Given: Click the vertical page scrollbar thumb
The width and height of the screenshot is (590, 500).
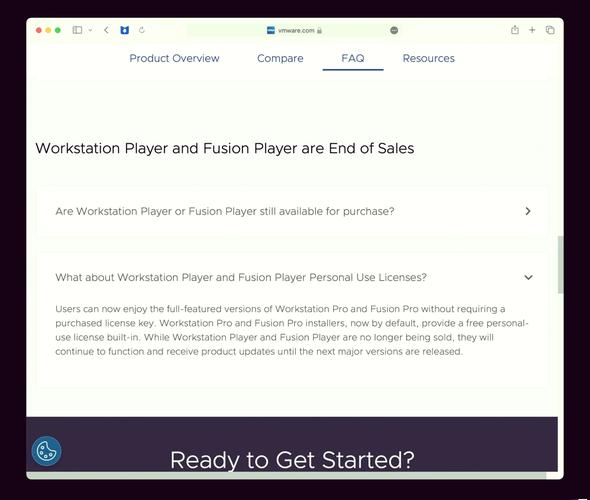Looking at the screenshot, I should 560,264.
